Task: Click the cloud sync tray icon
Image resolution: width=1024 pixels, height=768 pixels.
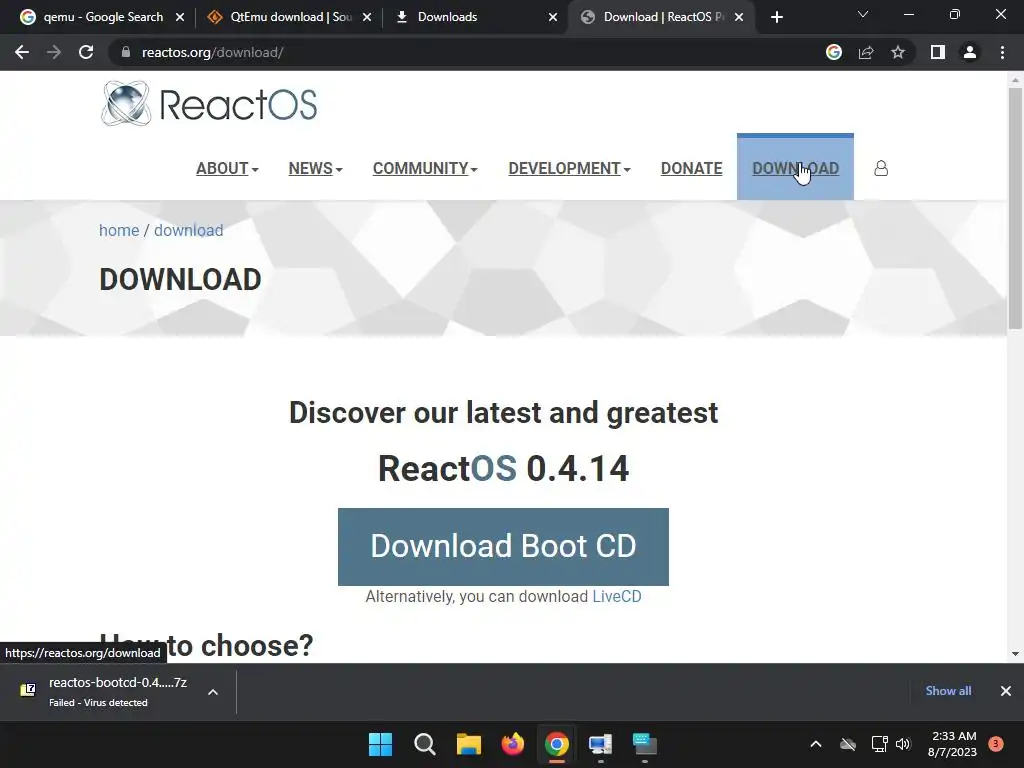Action: pos(848,744)
